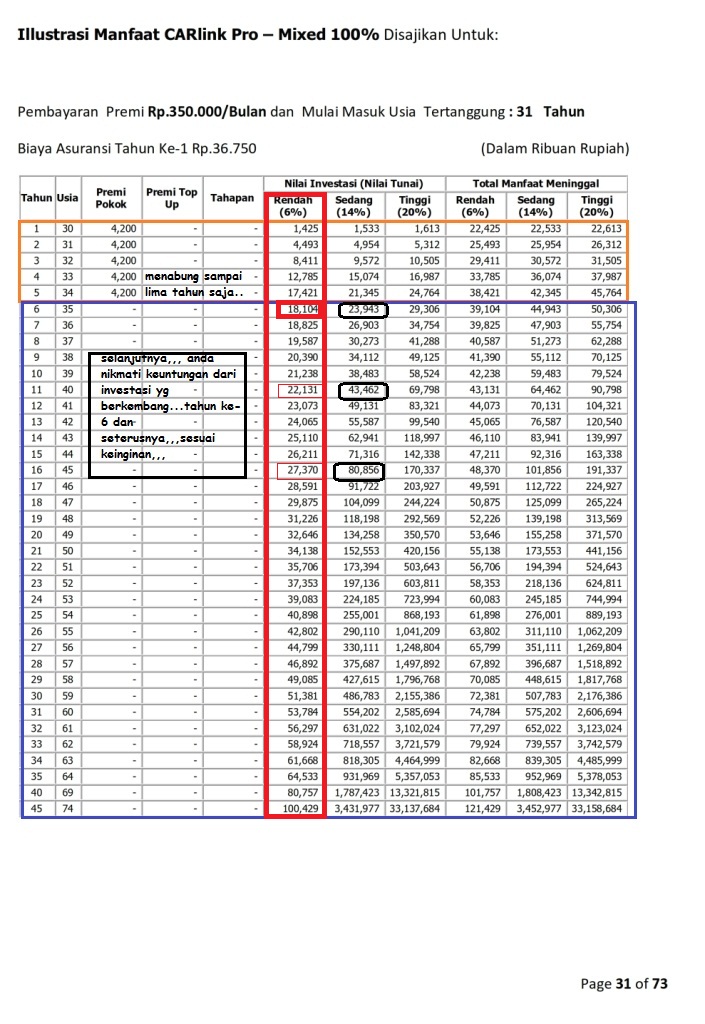Screen dimensions: 705x1024
Task: Click value 3,431,977 in year 45 row
Action: tap(357, 808)
